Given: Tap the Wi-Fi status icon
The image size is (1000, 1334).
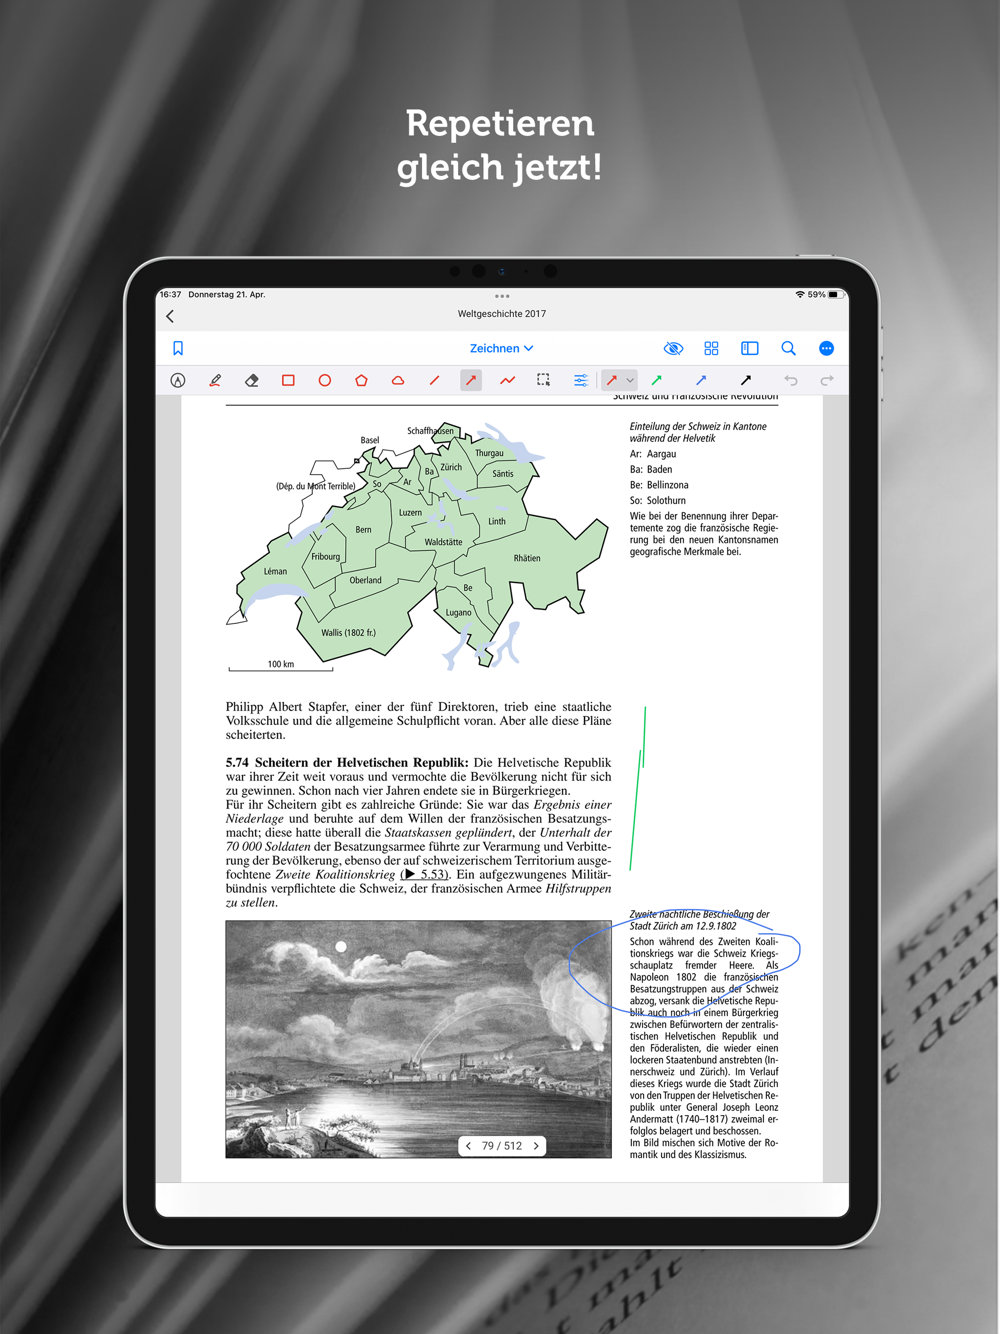Looking at the screenshot, I should (800, 295).
